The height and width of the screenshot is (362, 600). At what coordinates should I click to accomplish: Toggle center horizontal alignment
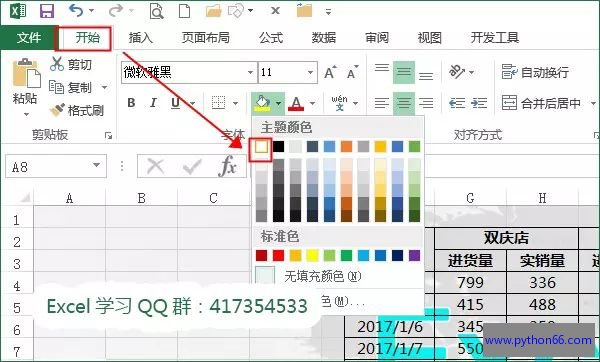404,103
